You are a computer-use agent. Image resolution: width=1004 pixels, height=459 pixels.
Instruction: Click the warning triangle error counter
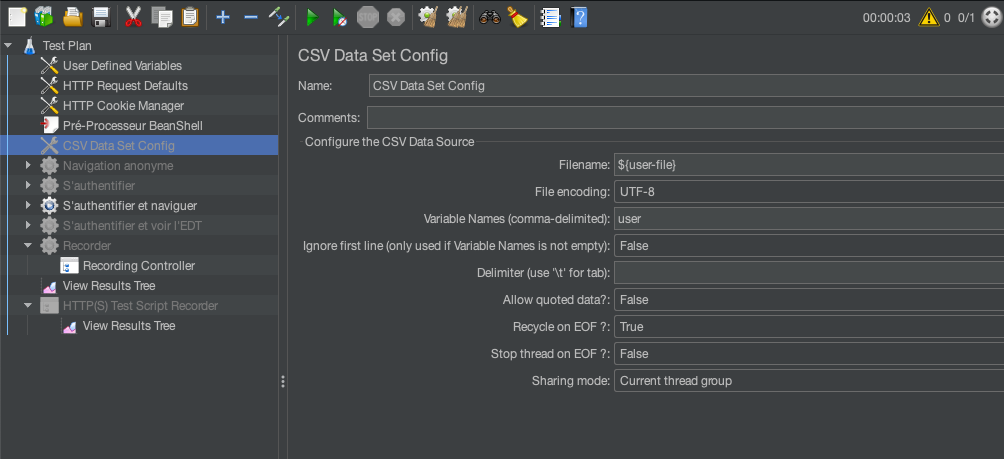(929, 17)
